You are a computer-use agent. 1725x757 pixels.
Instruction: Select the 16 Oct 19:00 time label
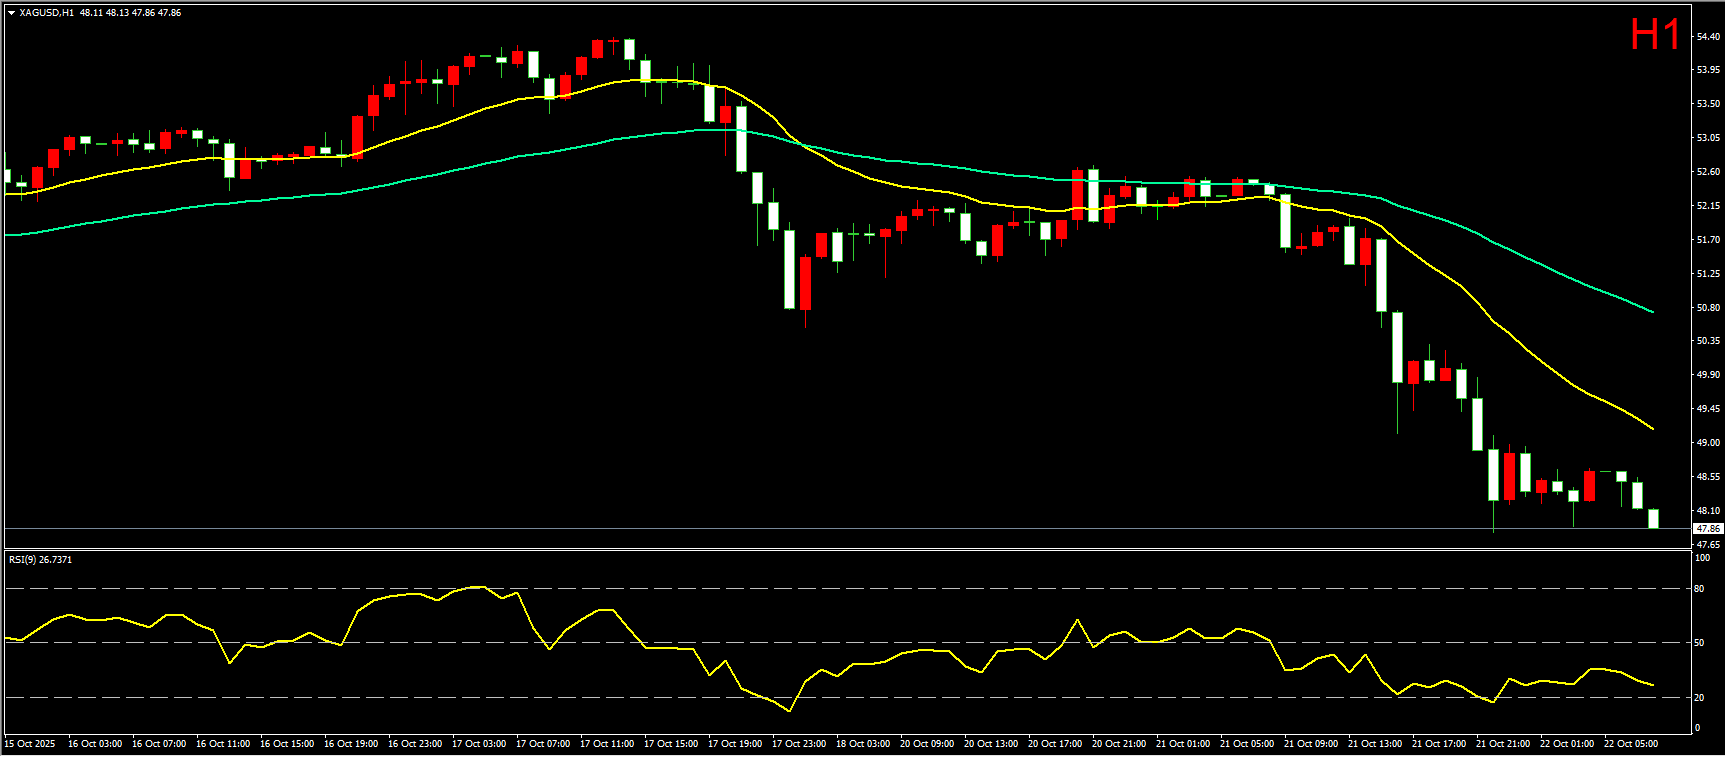point(351,744)
